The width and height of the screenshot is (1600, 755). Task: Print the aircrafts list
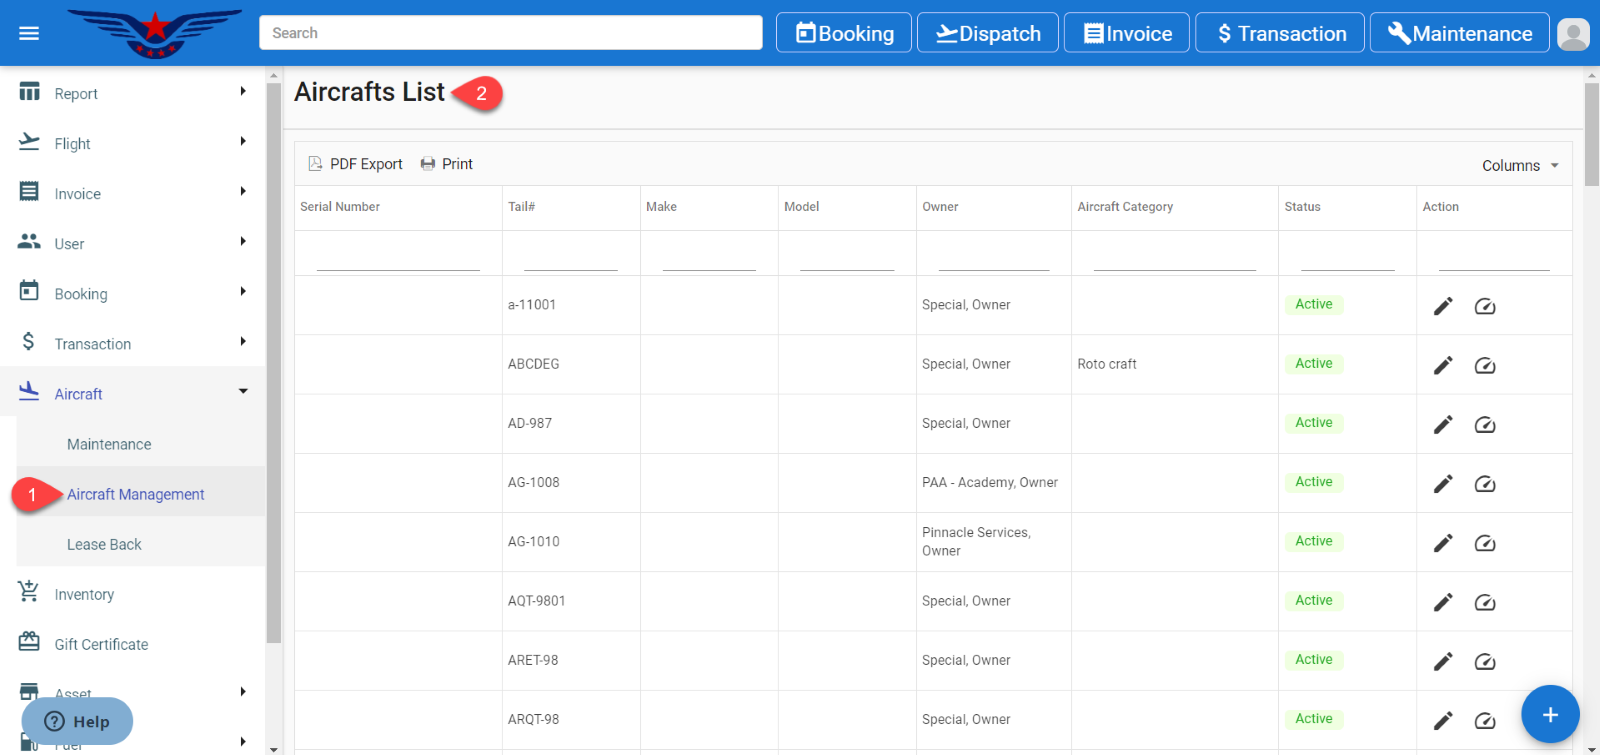(447, 164)
